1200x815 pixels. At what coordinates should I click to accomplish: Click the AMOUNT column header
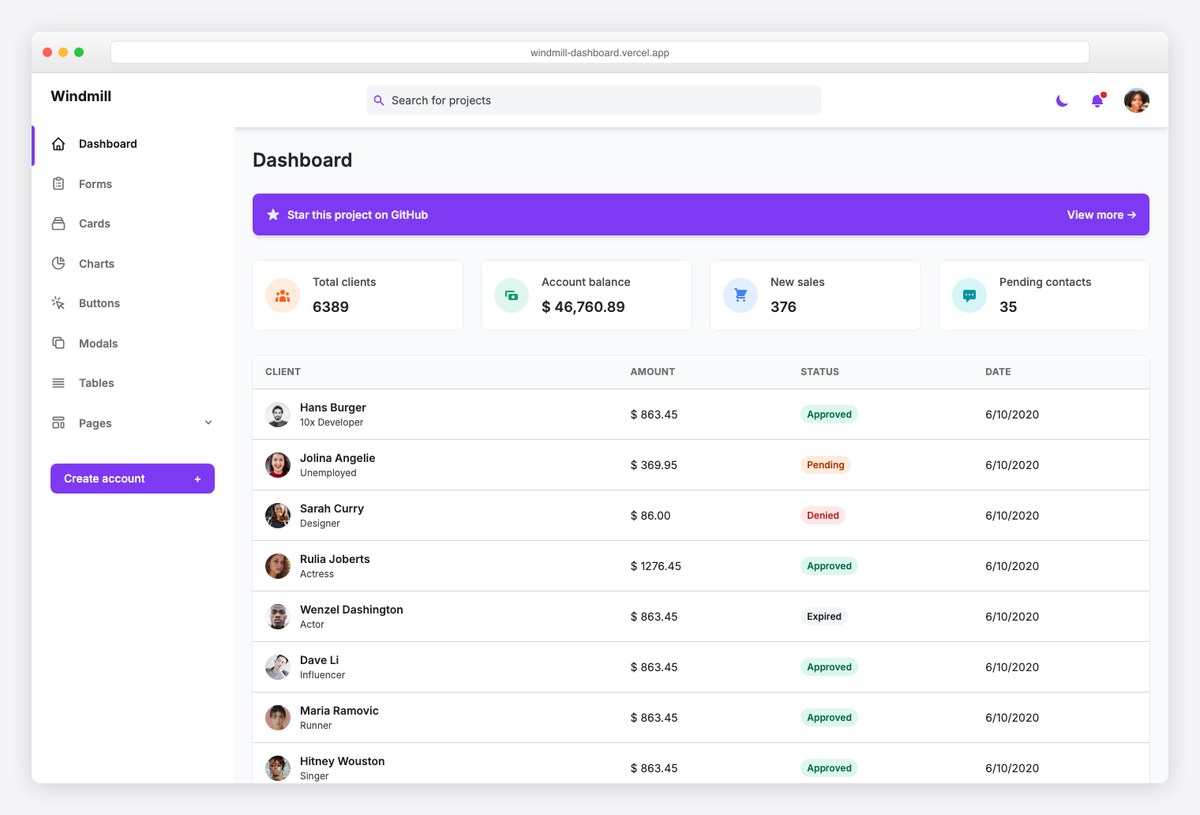[x=652, y=372]
